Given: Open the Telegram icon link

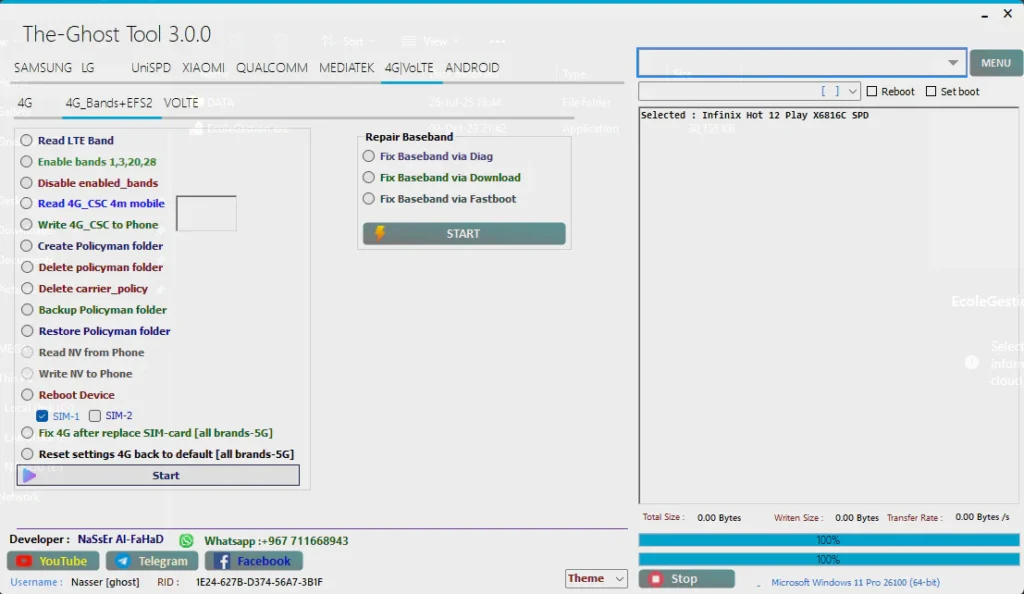Looking at the screenshot, I should click(123, 561).
